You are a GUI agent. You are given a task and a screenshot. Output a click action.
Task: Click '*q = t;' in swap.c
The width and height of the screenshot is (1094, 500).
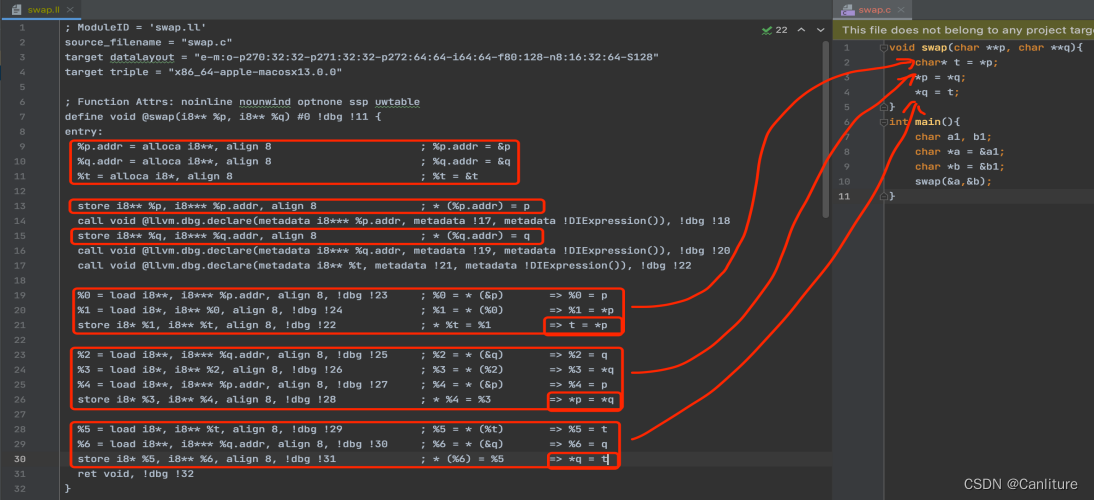click(x=937, y=92)
